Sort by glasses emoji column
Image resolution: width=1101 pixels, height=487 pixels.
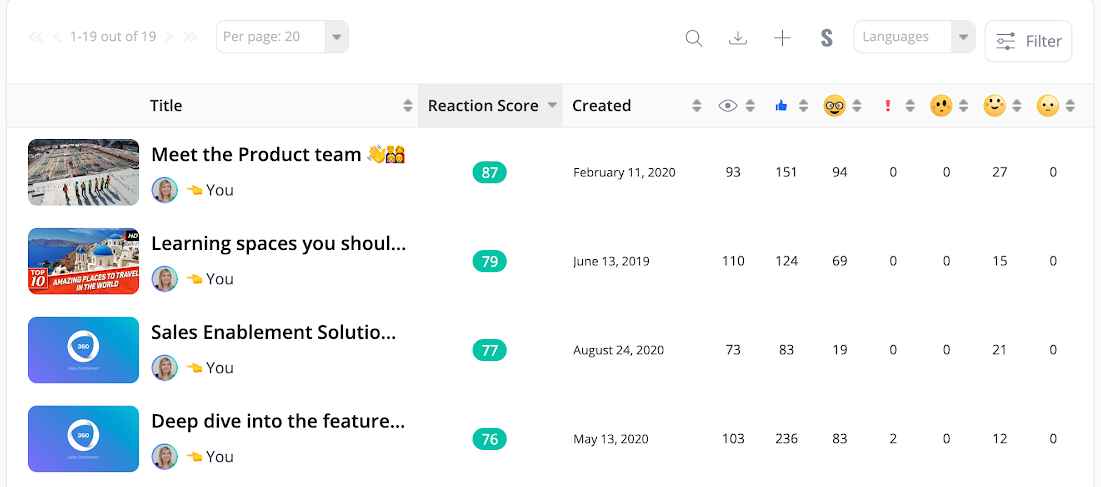point(857,106)
